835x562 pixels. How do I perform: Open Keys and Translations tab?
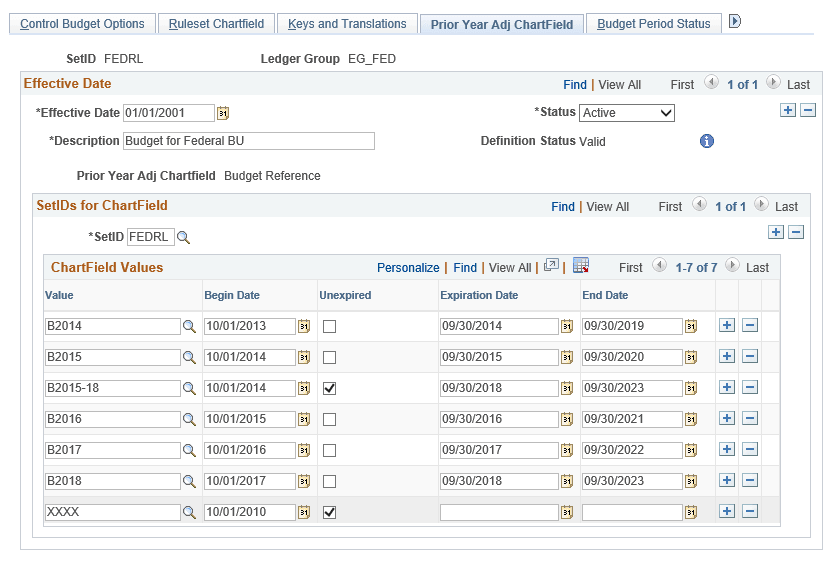coord(347,24)
